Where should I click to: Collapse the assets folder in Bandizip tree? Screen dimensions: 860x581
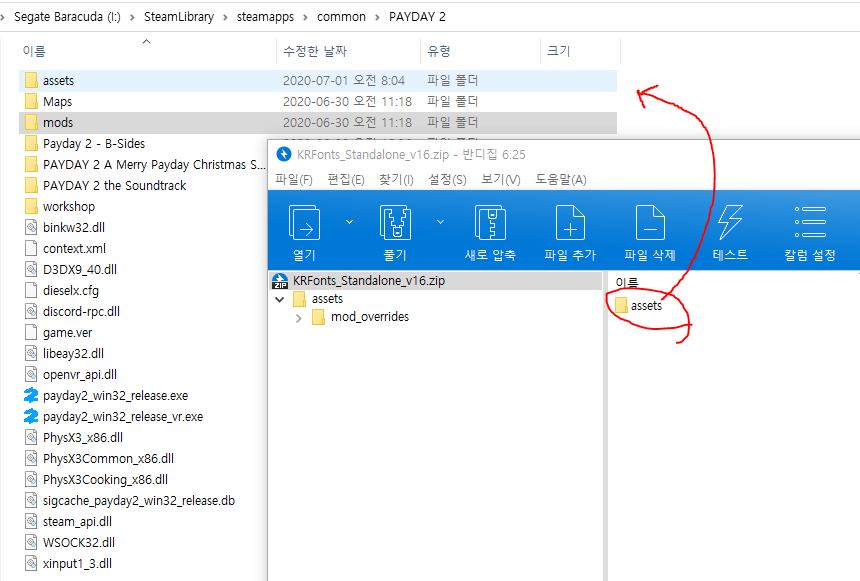pyautogui.click(x=280, y=300)
